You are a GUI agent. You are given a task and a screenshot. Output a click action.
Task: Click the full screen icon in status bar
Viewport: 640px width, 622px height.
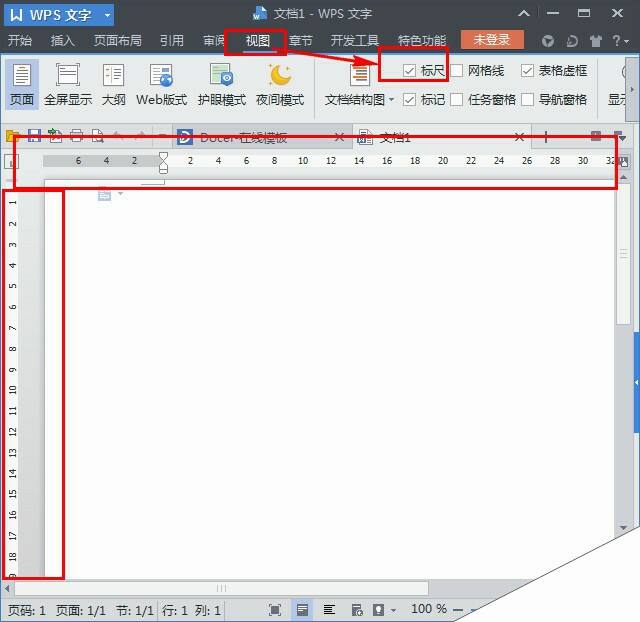pos(275,610)
